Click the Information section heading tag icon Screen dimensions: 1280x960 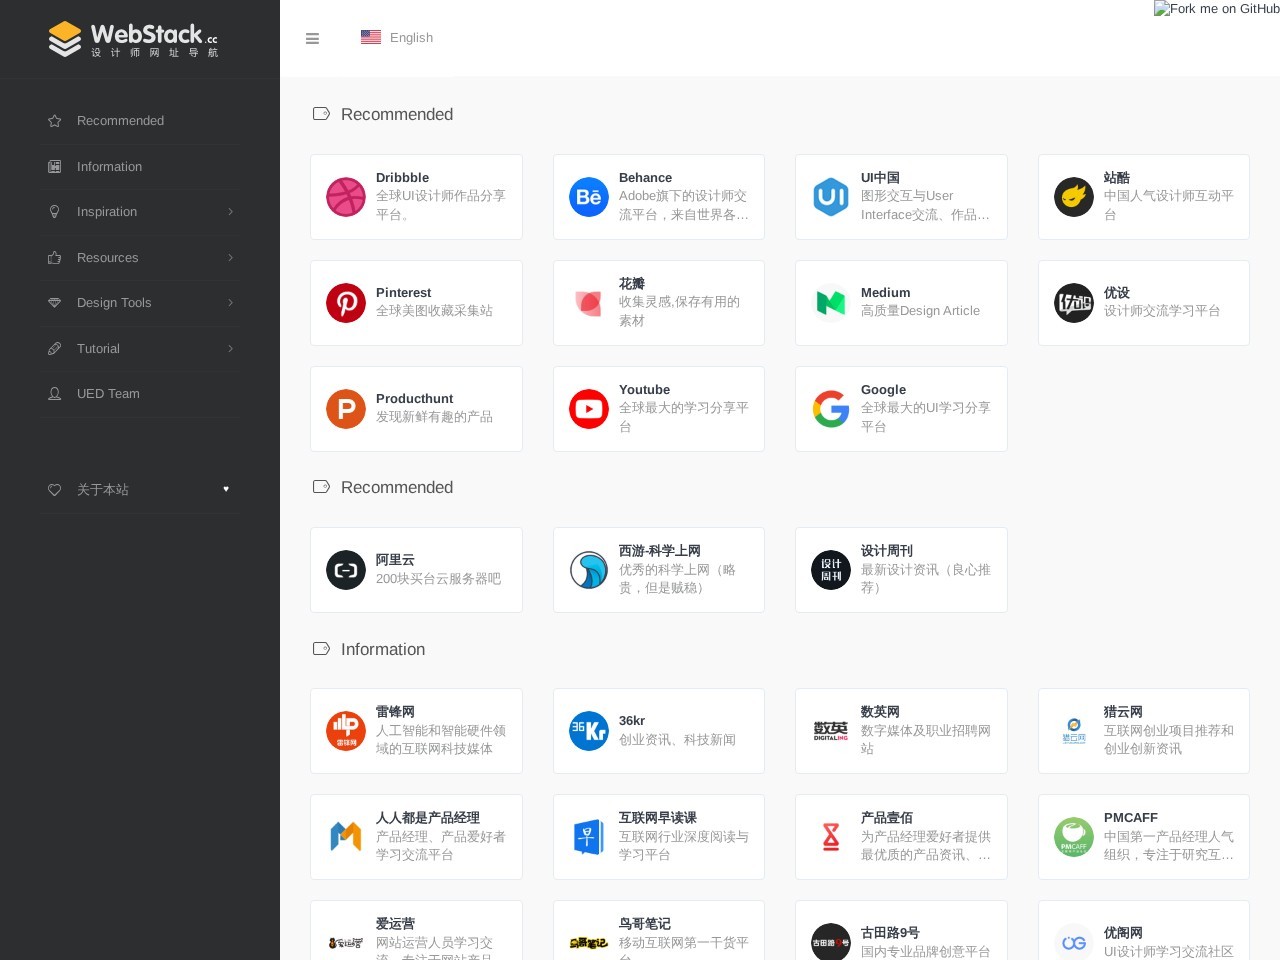coord(321,649)
